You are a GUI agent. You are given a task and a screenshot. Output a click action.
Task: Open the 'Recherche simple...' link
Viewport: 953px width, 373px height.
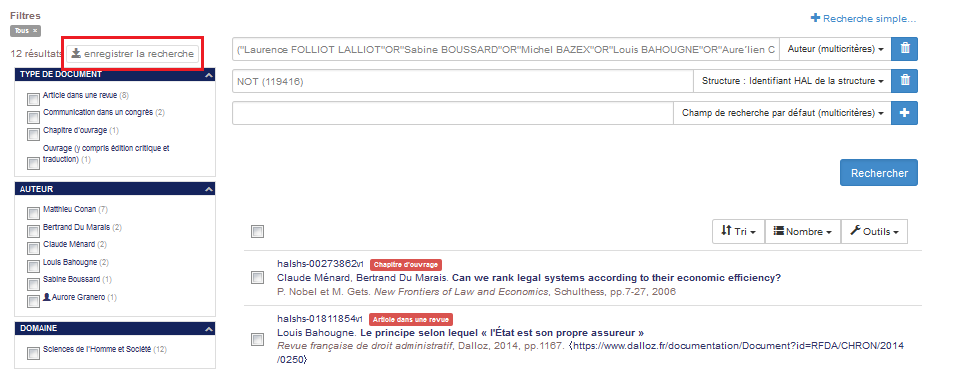(x=863, y=19)
